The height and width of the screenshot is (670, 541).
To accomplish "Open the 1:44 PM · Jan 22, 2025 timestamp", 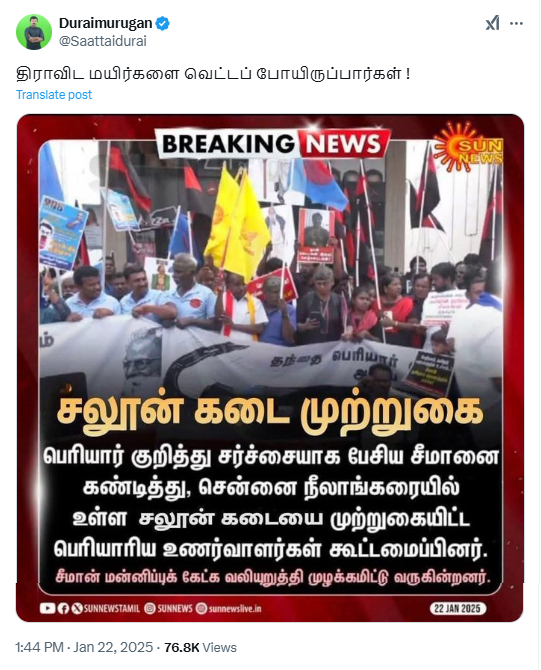I will (x=84, y=647).
